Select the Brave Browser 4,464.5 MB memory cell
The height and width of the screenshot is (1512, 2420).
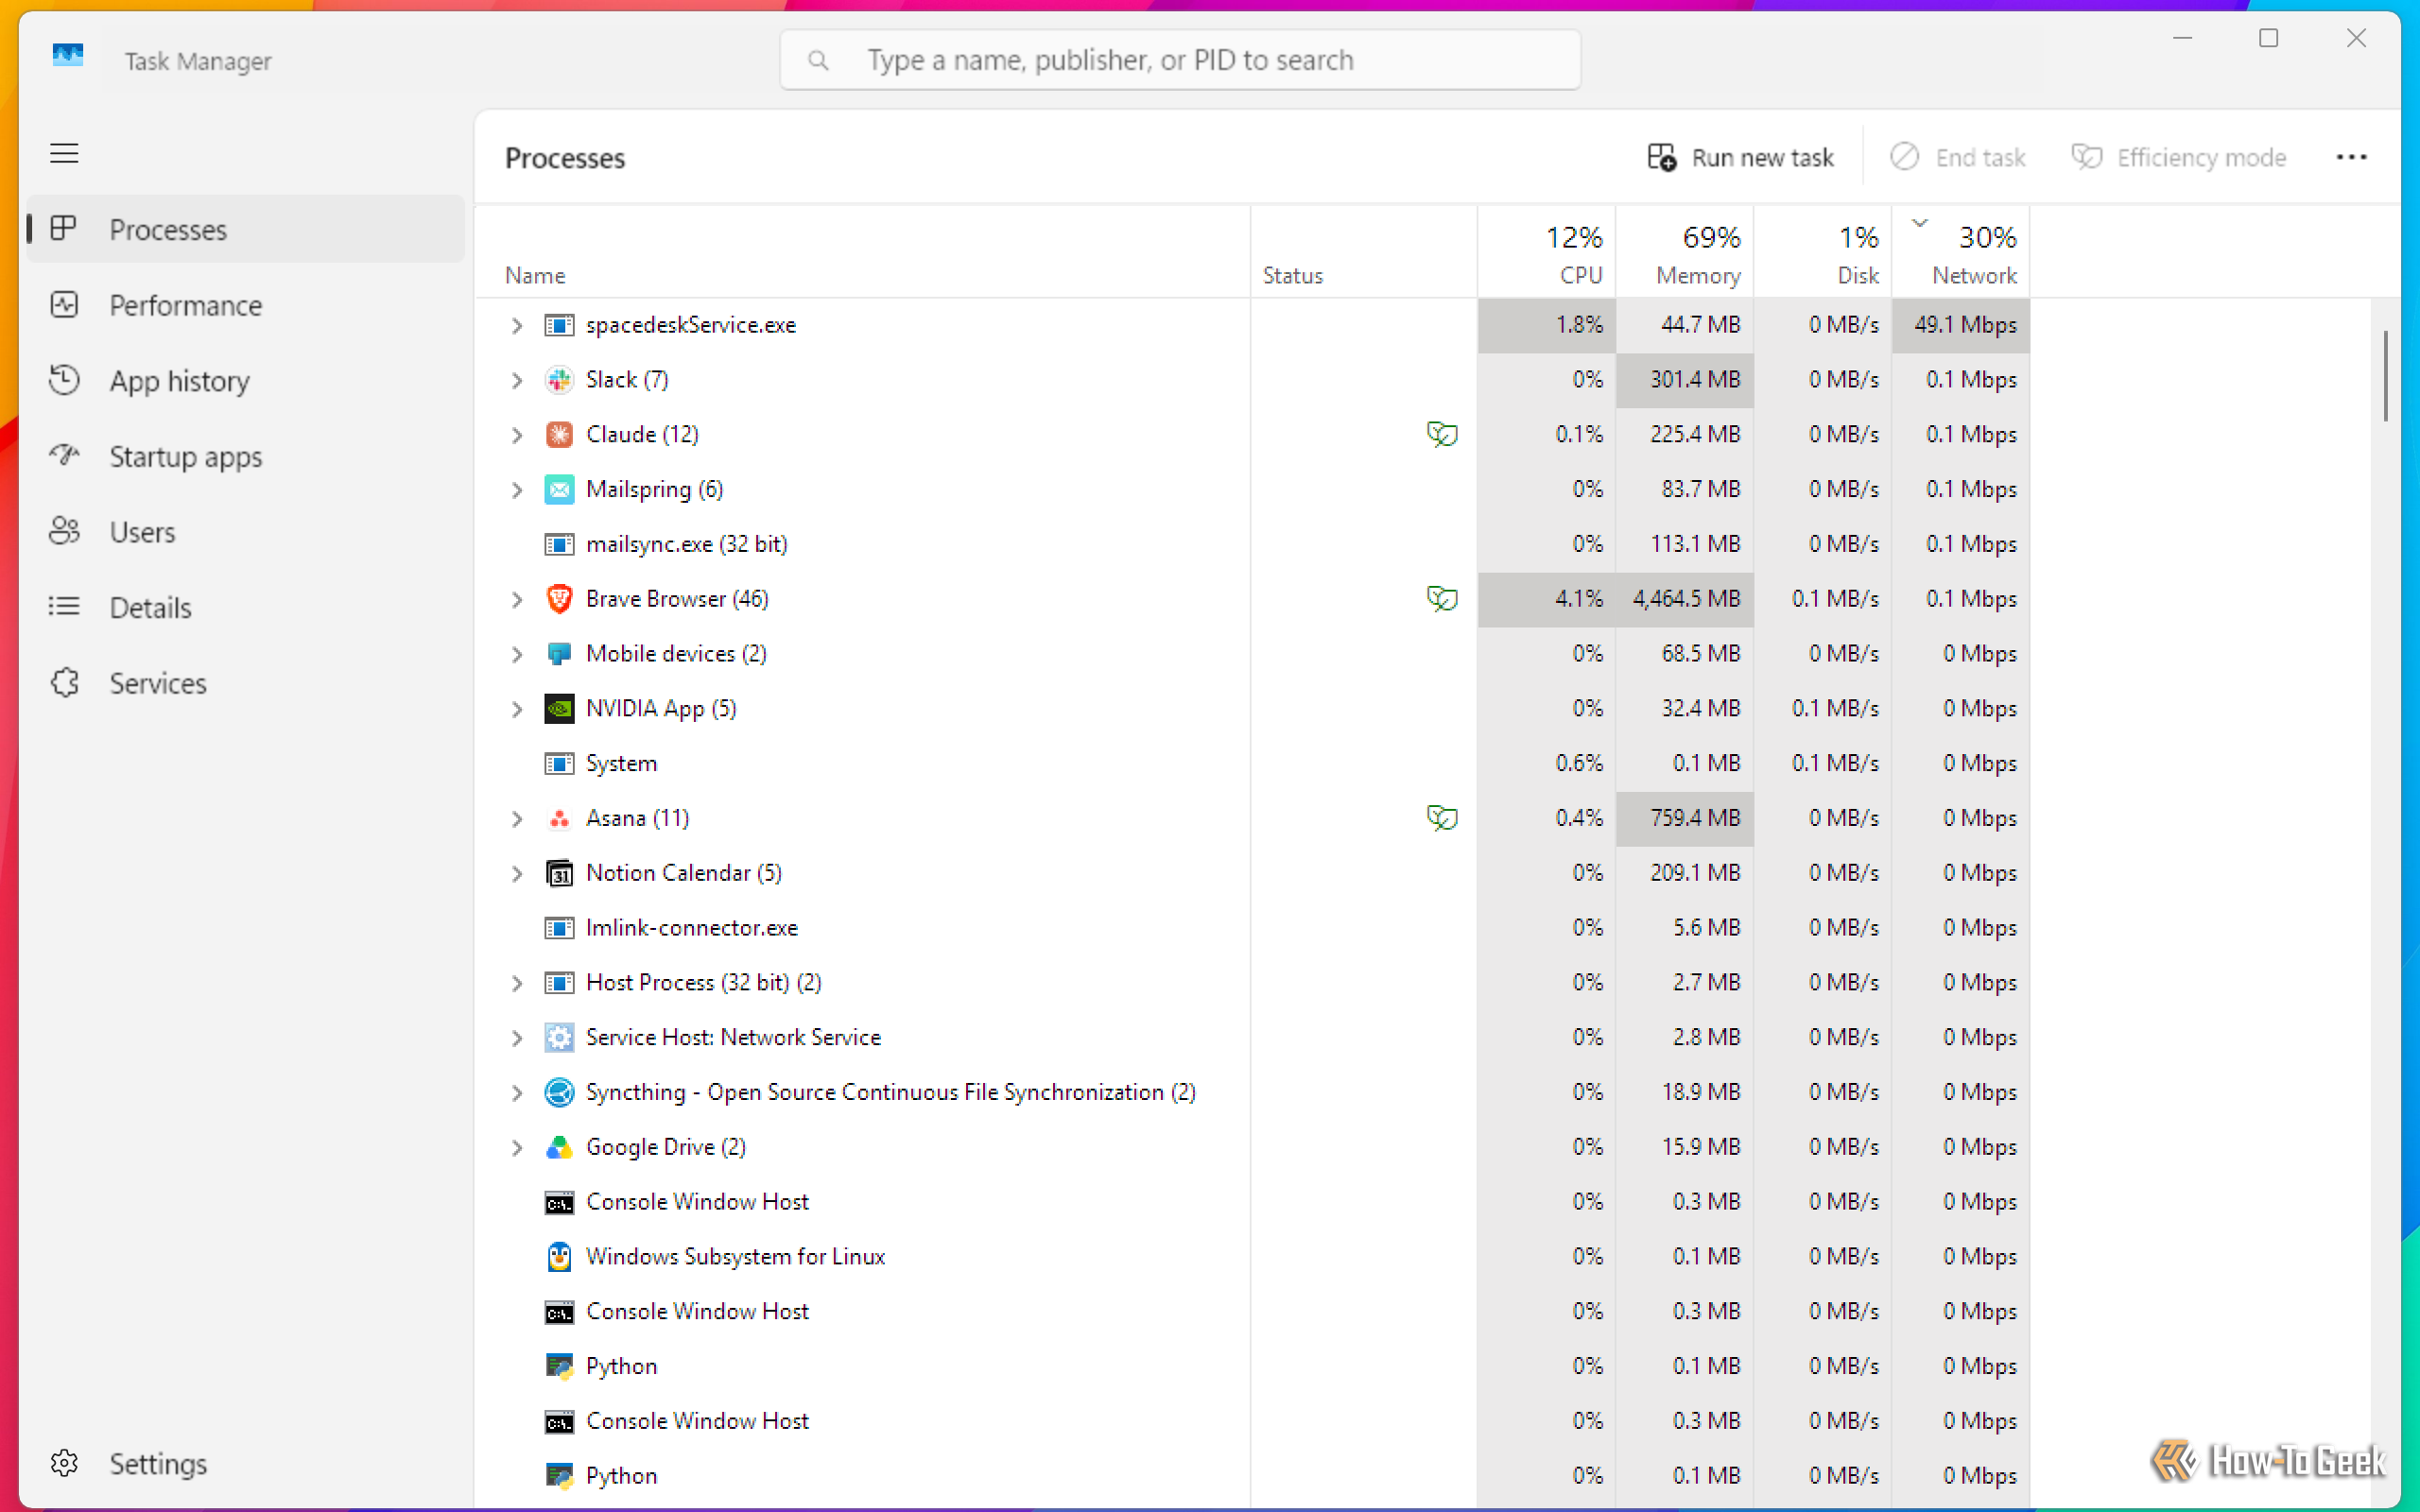1685,599
